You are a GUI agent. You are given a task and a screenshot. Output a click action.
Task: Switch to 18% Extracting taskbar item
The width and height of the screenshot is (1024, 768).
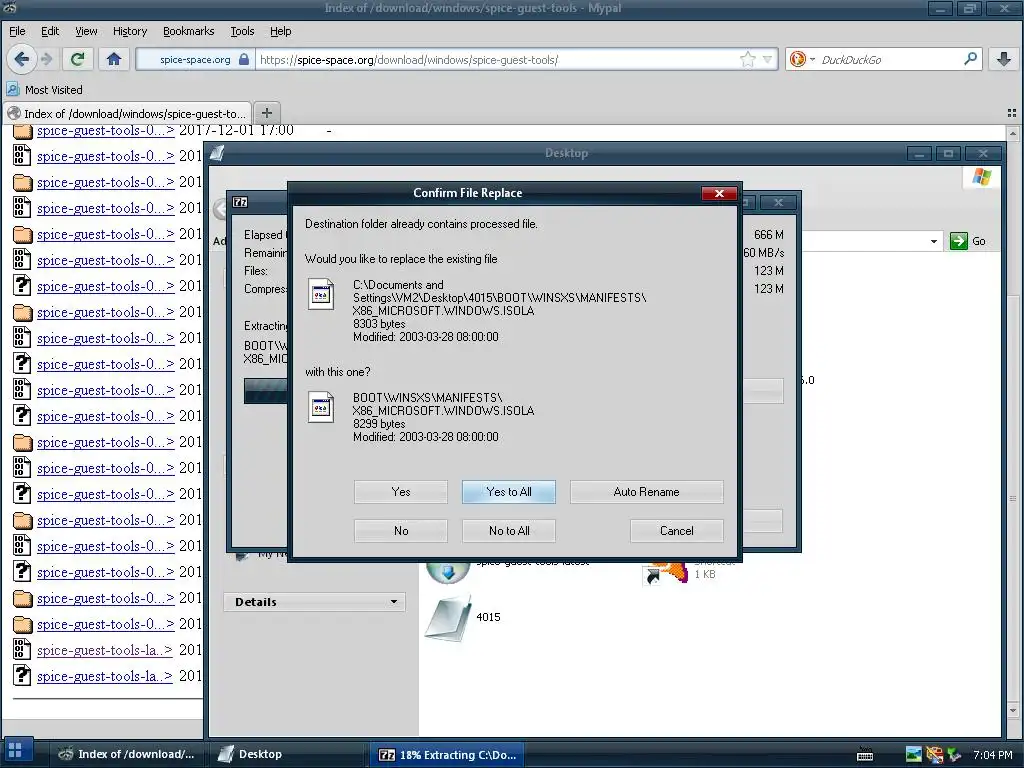(448, 754)
